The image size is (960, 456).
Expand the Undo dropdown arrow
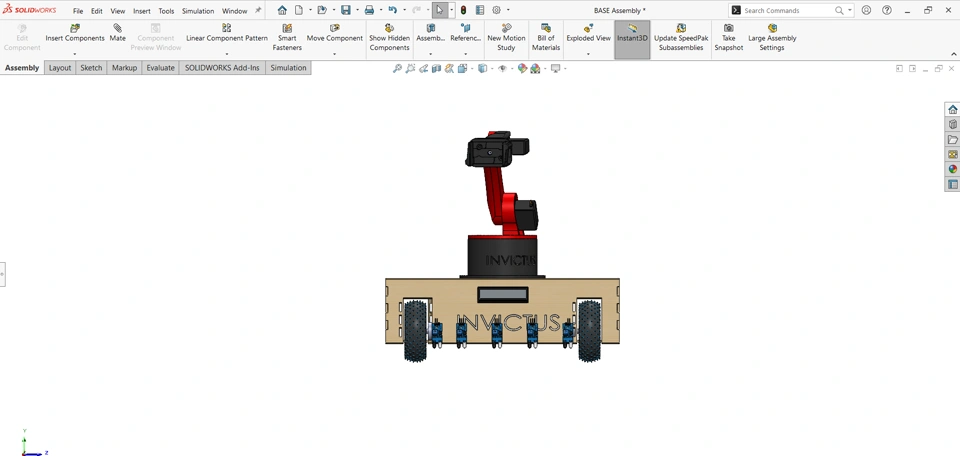404,10
